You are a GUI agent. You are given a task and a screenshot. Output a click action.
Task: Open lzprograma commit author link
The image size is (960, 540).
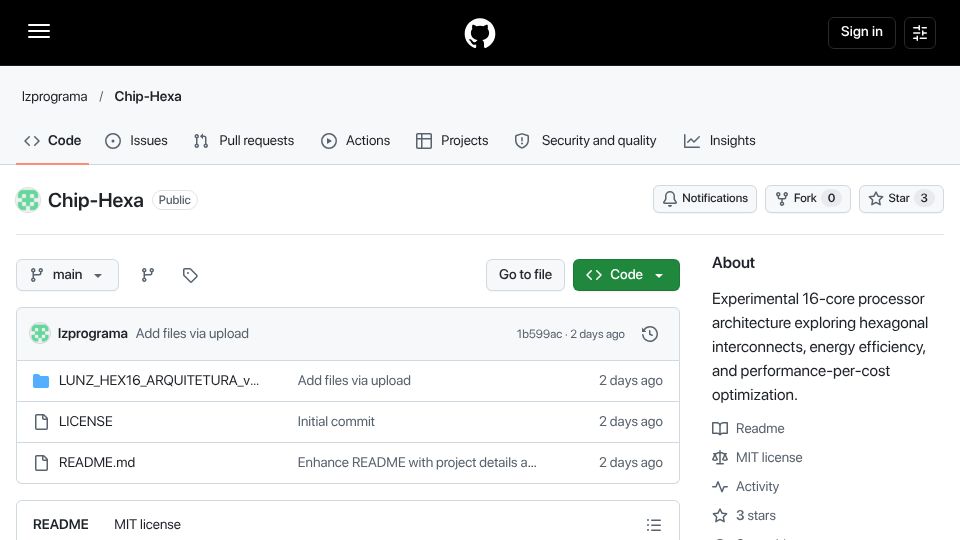click(92, 334)
